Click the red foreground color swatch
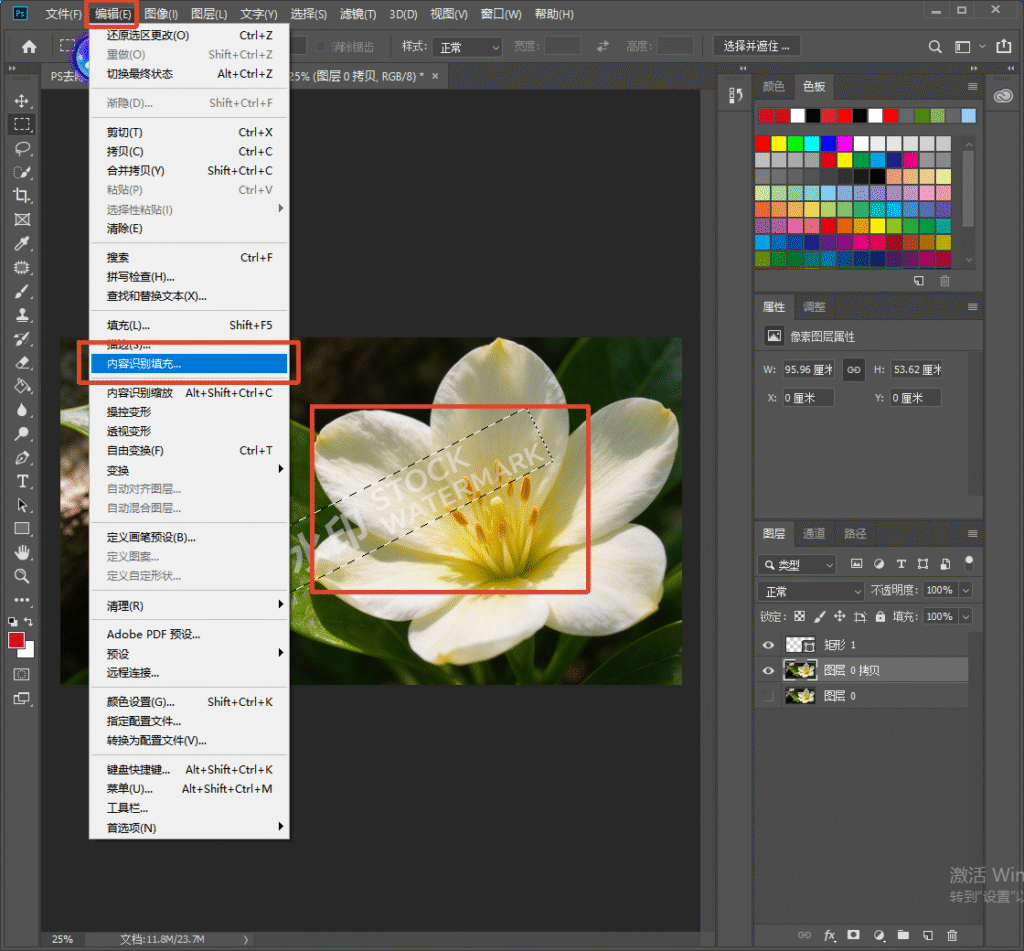This screenshot has width=1024, height=951. tap(16, 640)
